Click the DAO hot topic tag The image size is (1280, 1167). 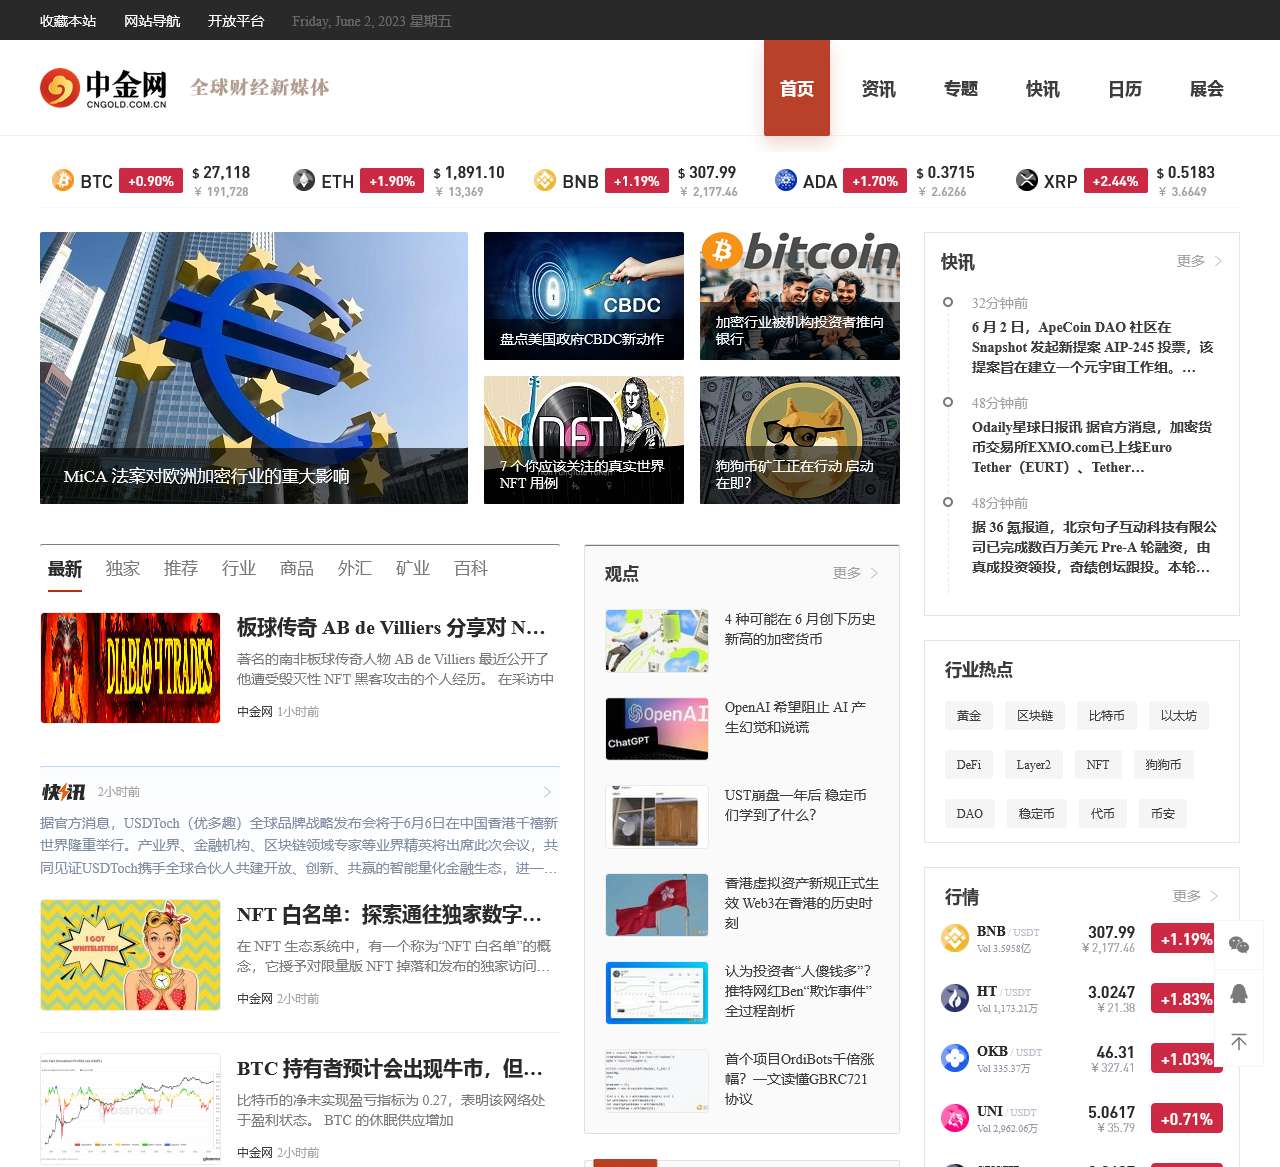(970, 814)
